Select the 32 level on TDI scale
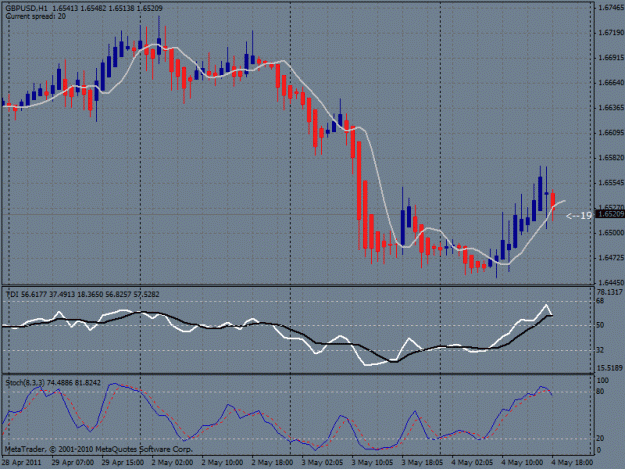 (x=600, y=350)
